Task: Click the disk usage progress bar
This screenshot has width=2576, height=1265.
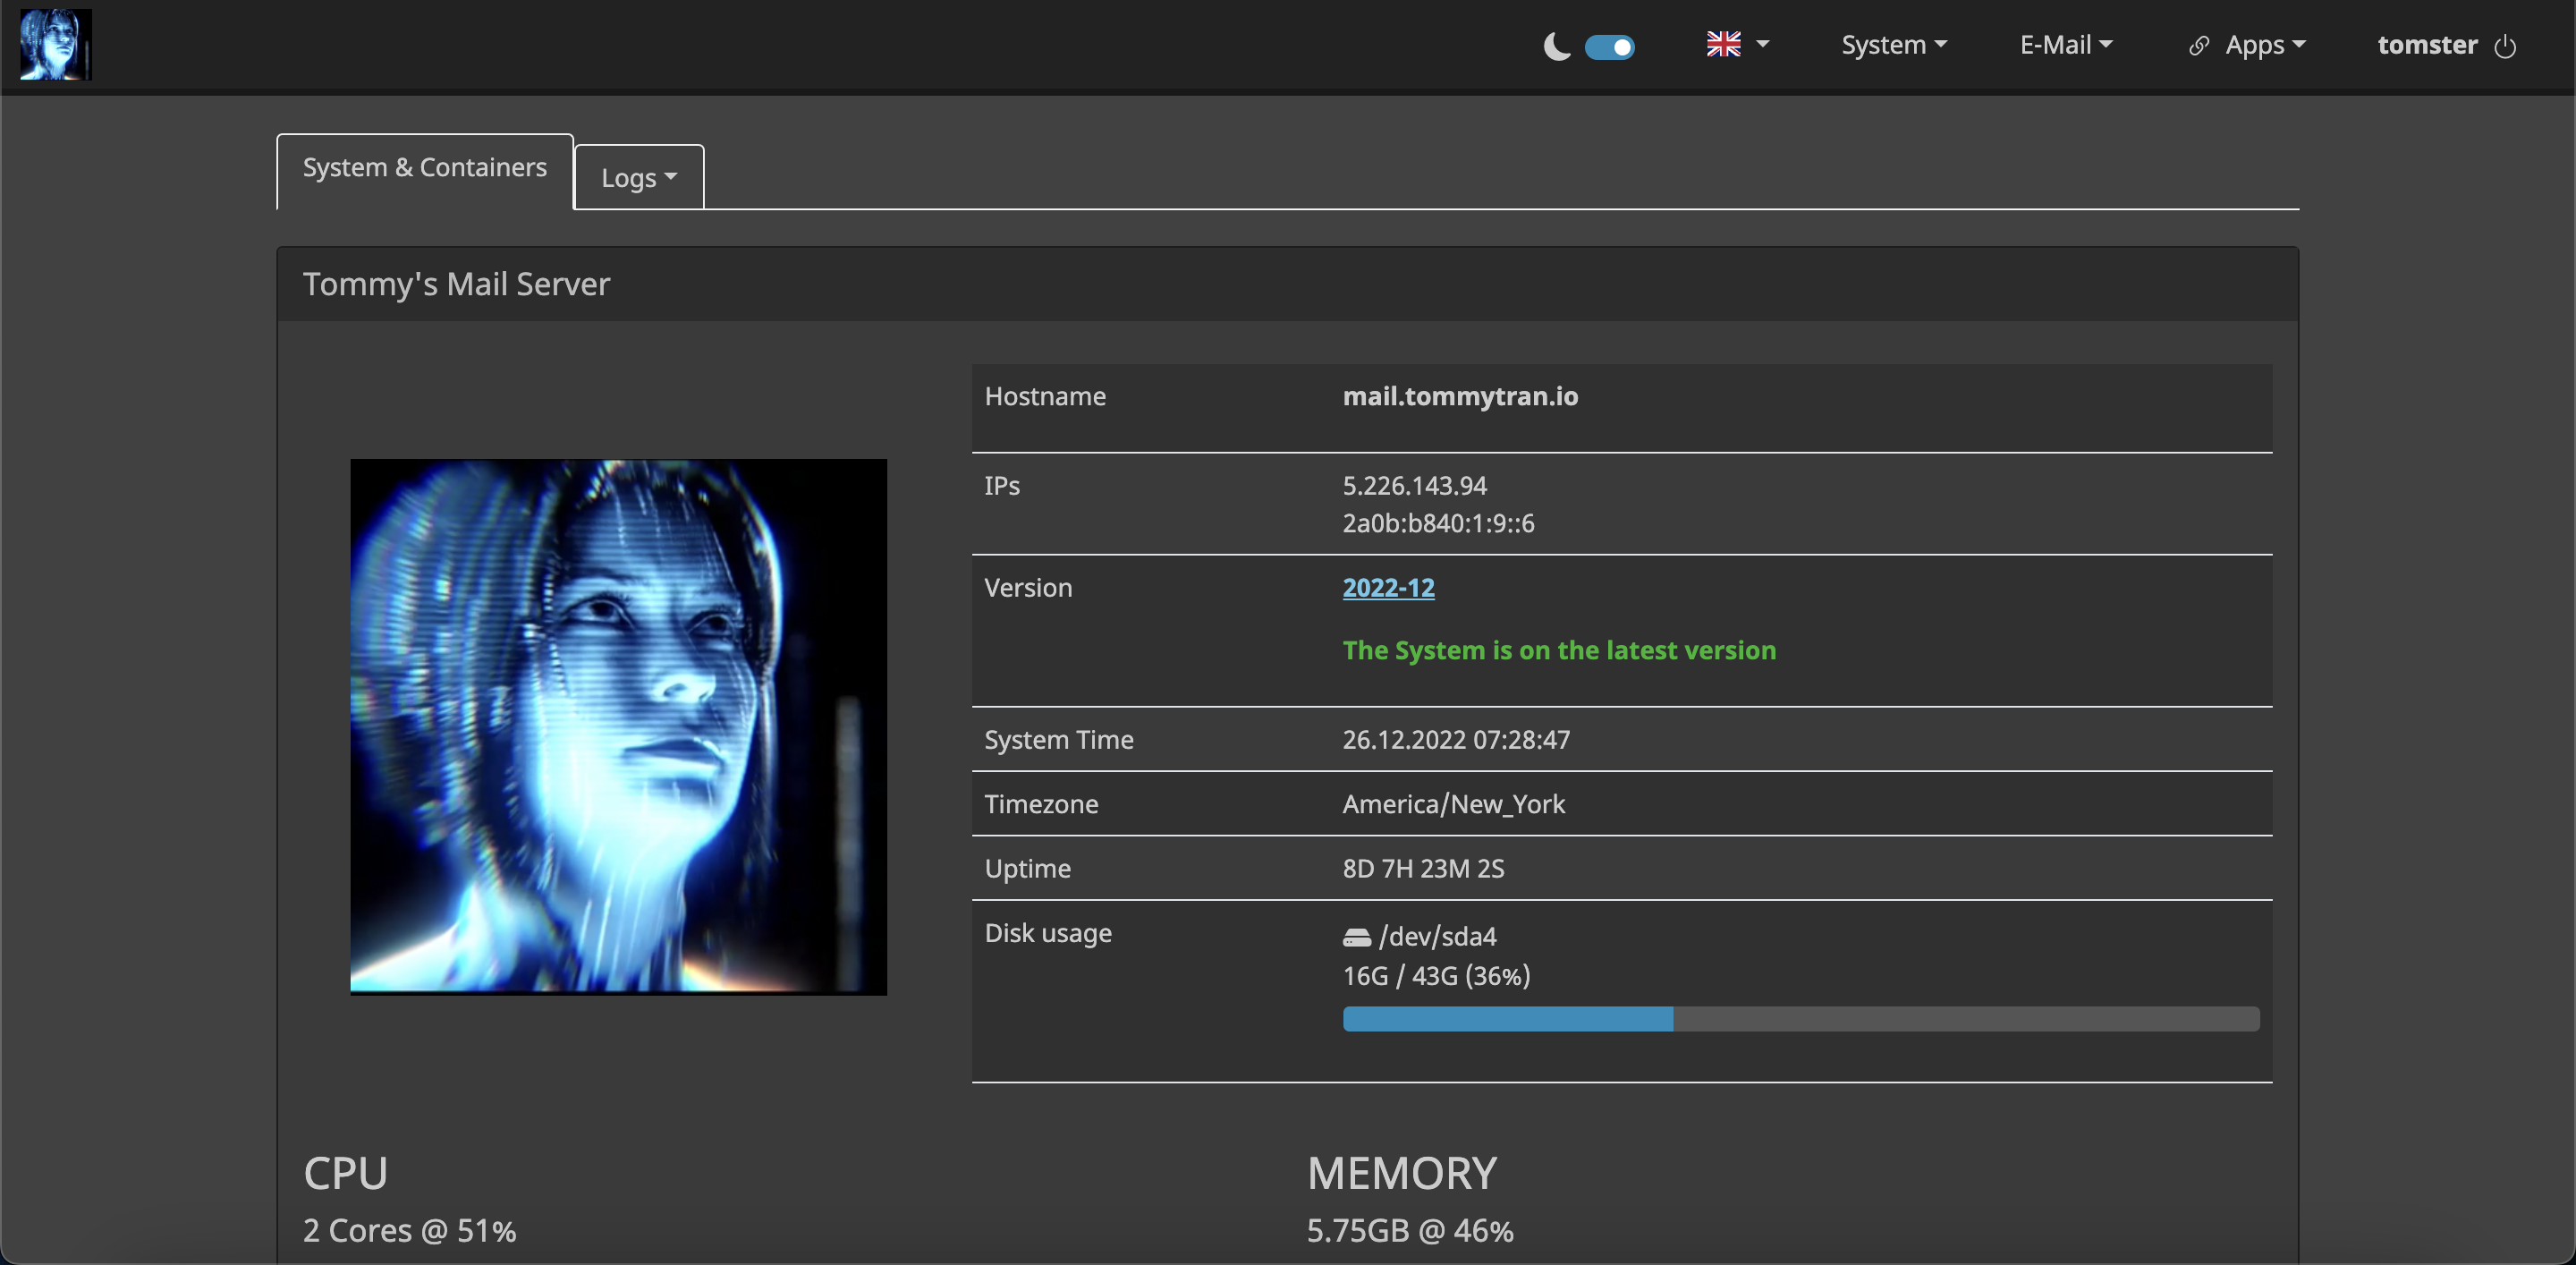Action: [x=1800, y=1019]
